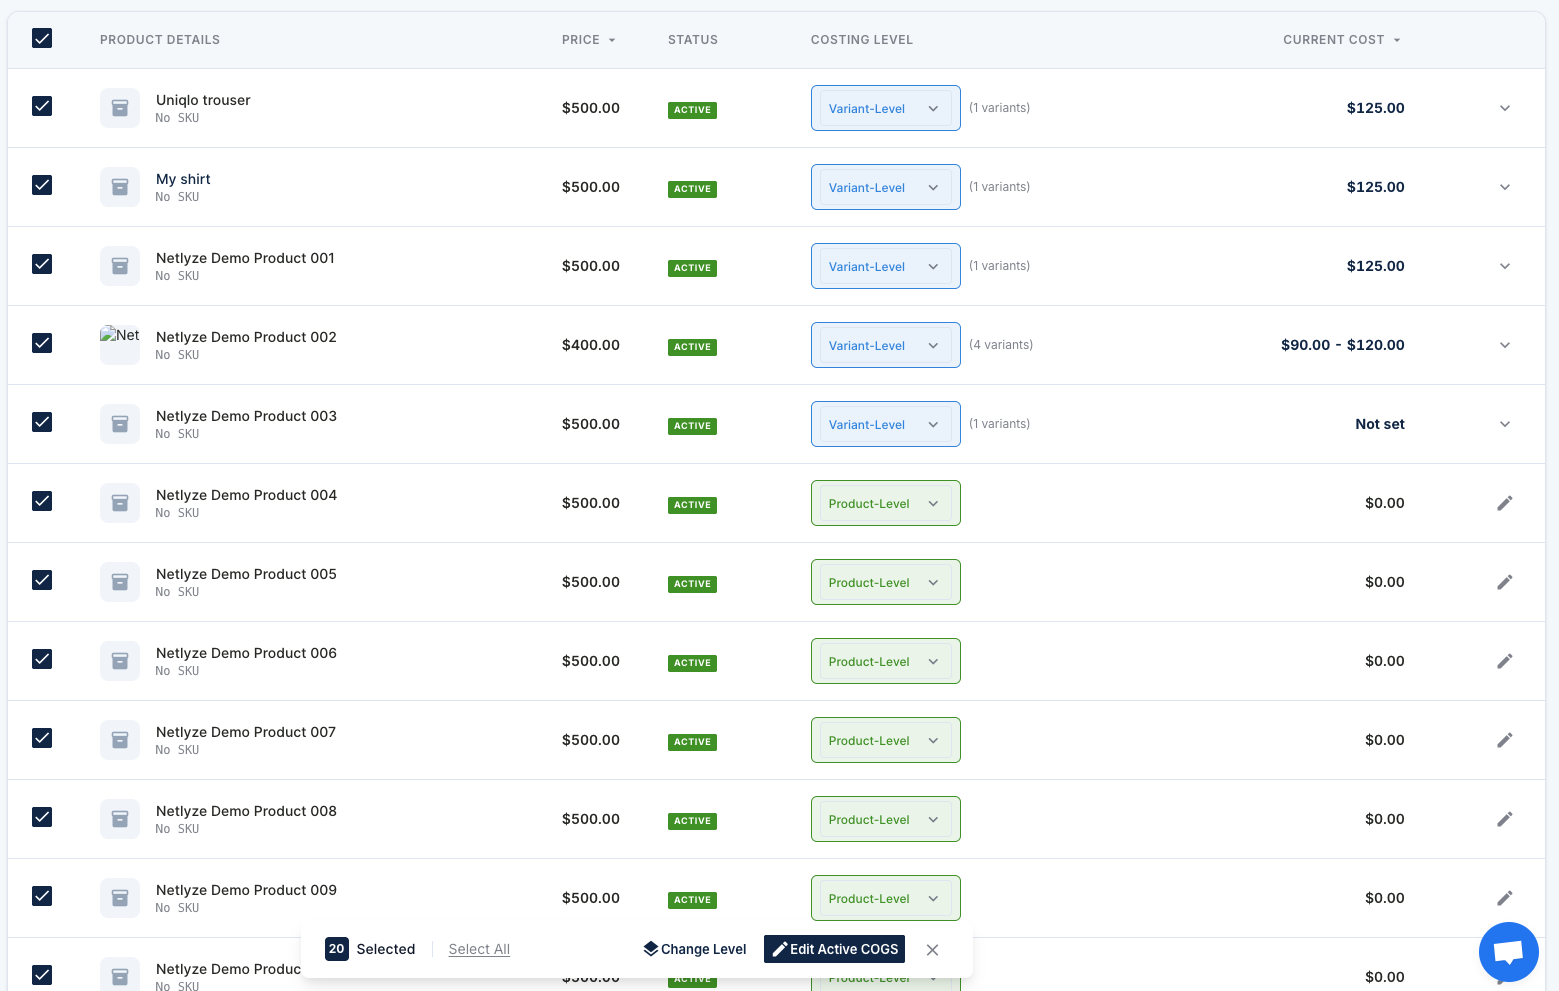This screenshot has height=991, width=1559.
Task: Click the Netlyze Demo Product 002 image
Action: 120,344
